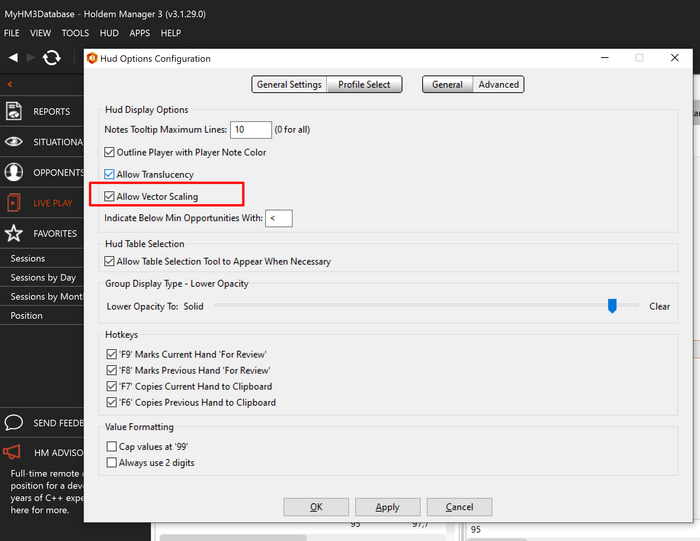Viewport: 700px width, 541px height.
Task: Enable Always use 2 digits
Action: click(x=112, y=462)
